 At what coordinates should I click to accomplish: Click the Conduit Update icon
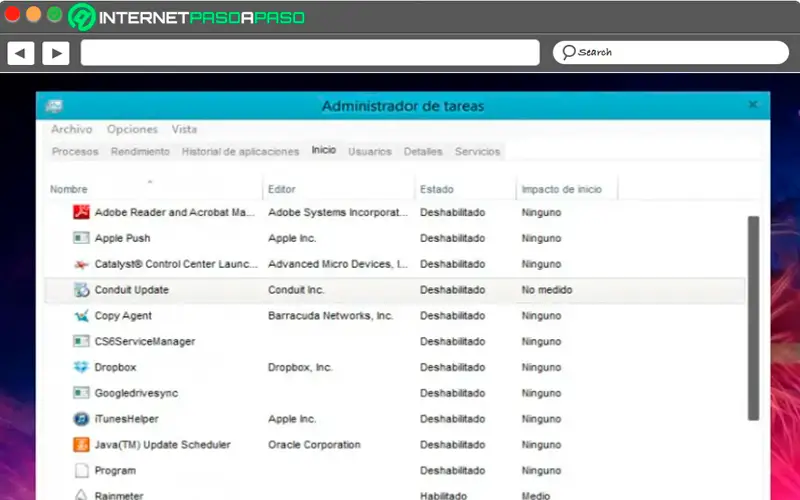[x=81, y=290]
